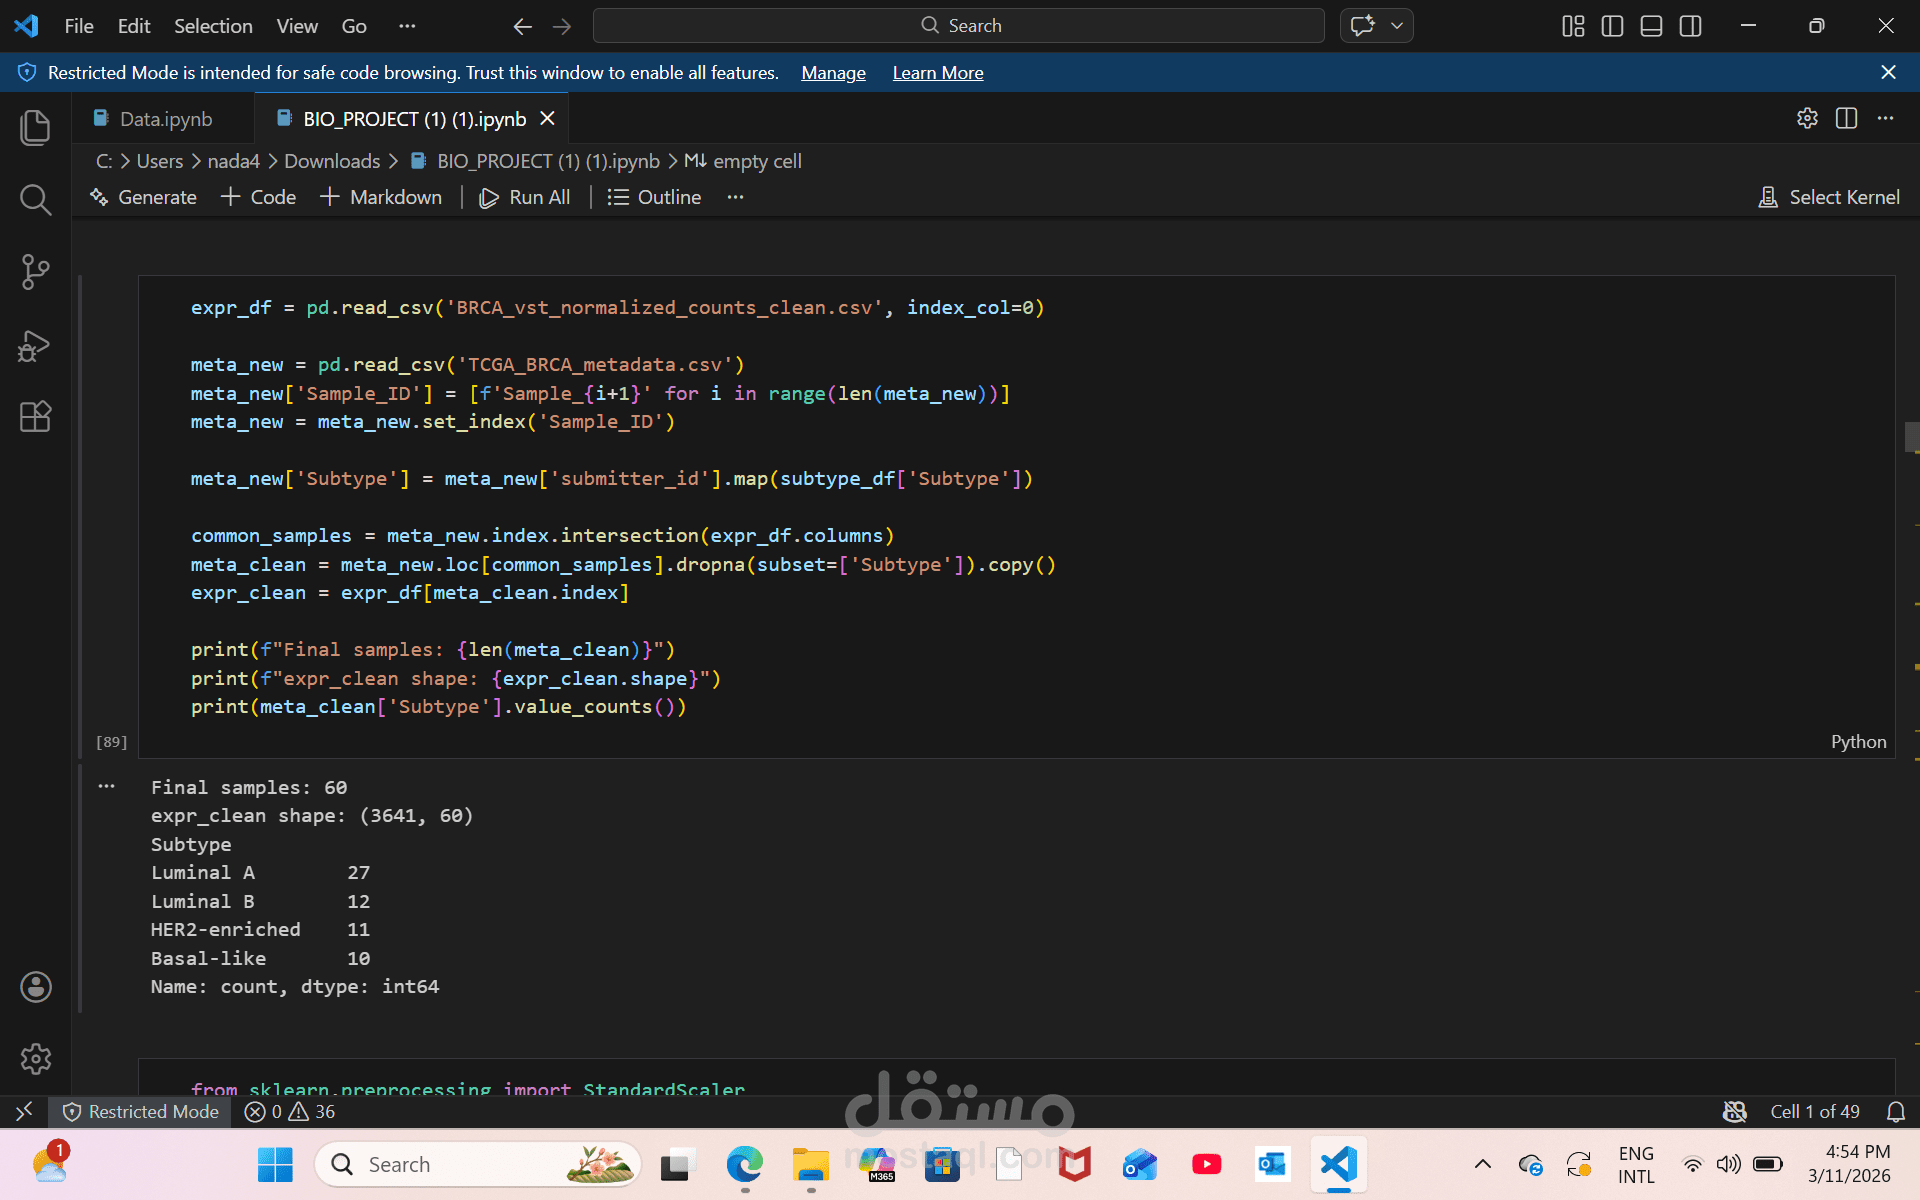Switch to the Data.ipynb tab
The height and width of the screenshot is (1200, 1920).
point(165,119)
